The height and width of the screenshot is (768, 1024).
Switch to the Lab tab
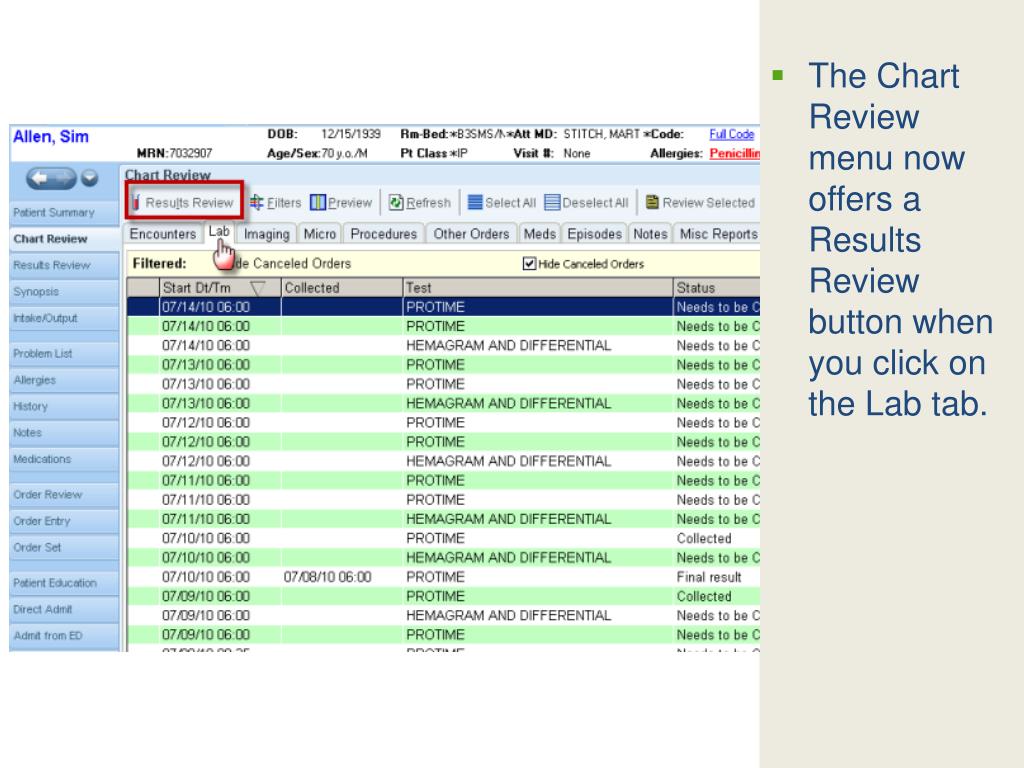point(219,232)
